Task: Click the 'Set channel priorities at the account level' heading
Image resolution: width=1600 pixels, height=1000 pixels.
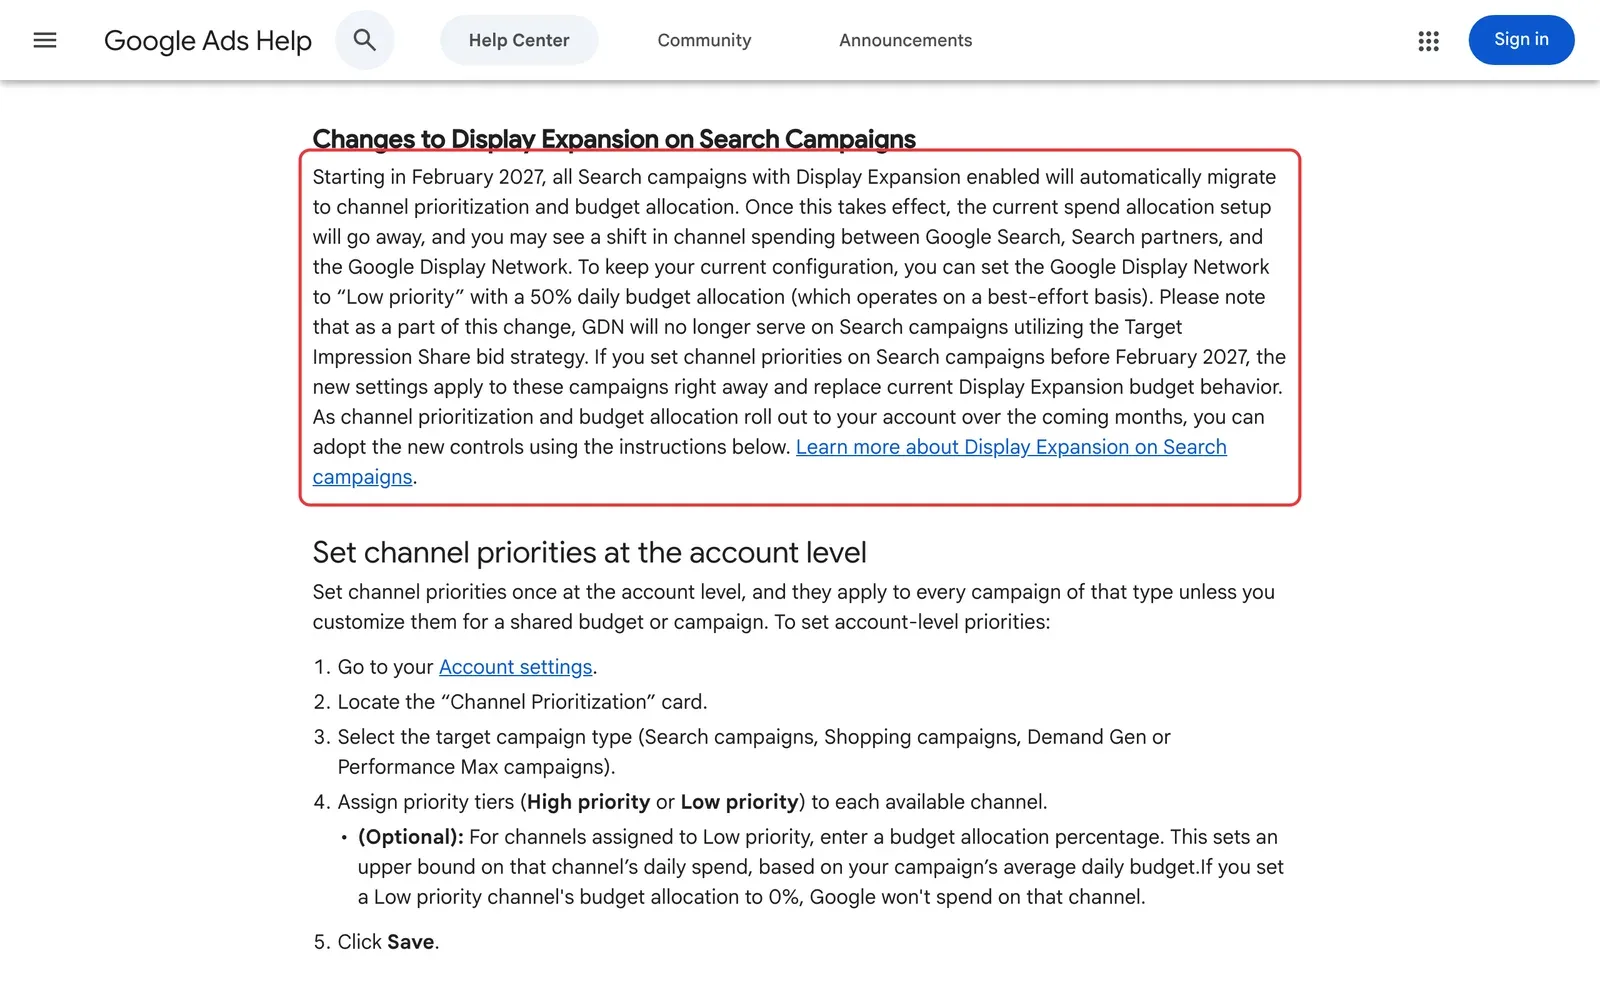Action: (x=590, y=552)
